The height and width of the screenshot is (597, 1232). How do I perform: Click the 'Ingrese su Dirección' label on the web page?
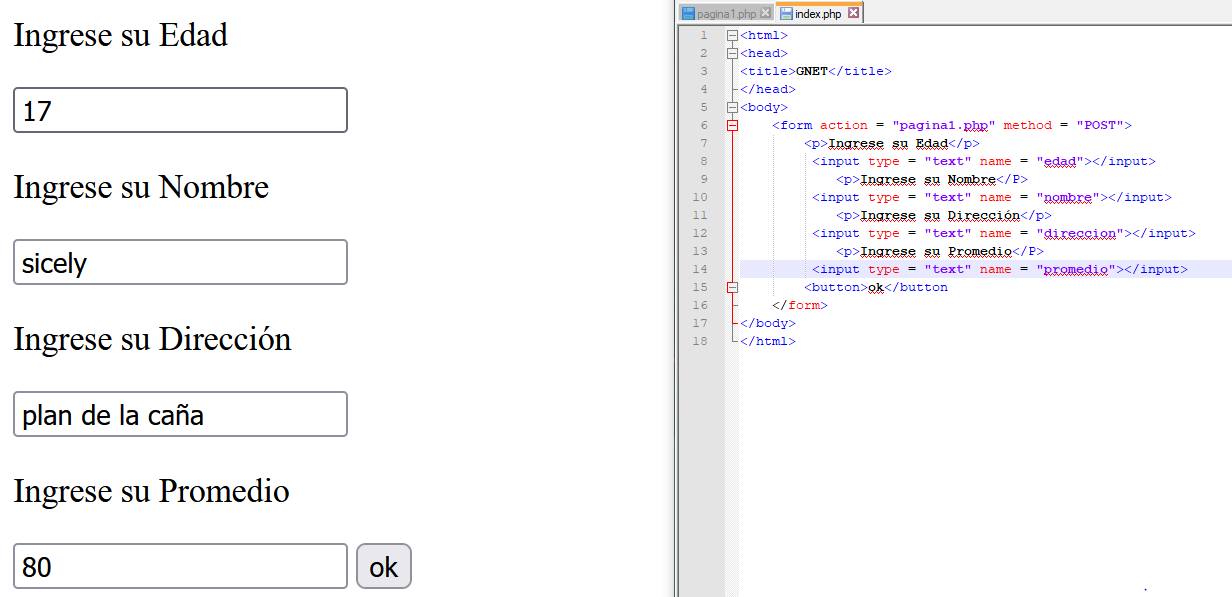152,339
